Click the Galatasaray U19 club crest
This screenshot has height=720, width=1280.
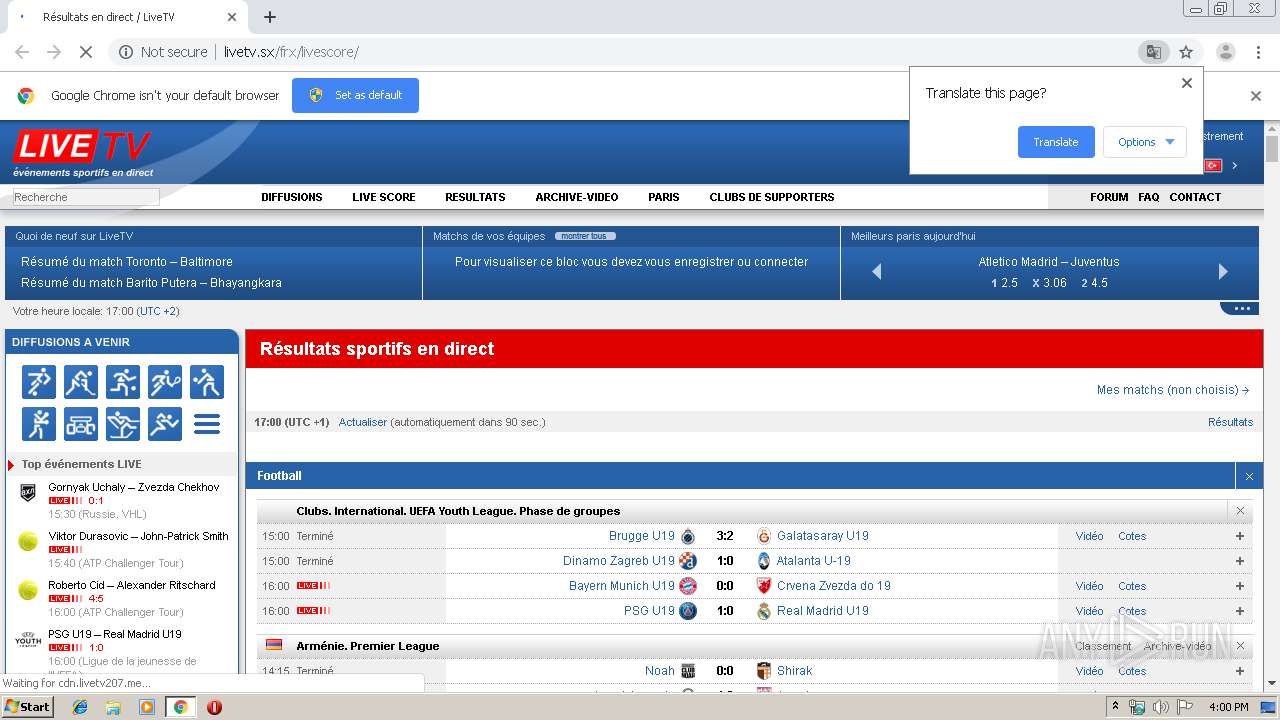tap(764, 536)
